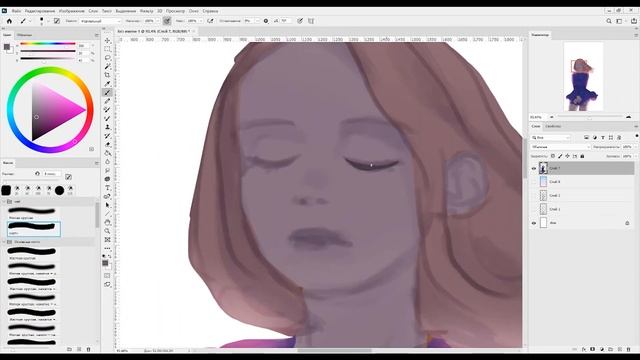Open the Окно menu
Viewport: 640px width, 360px height.
click(x=193, y=11)
